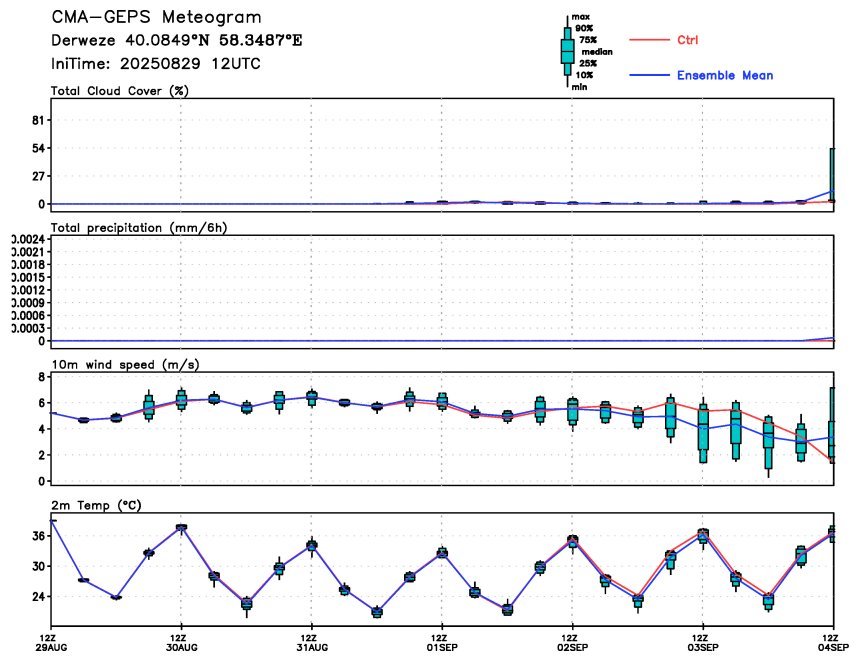Click the 12Z 03SEP time label
Image resolution: width=860 pixels, height=663 pixels.
tap(703, 643)
